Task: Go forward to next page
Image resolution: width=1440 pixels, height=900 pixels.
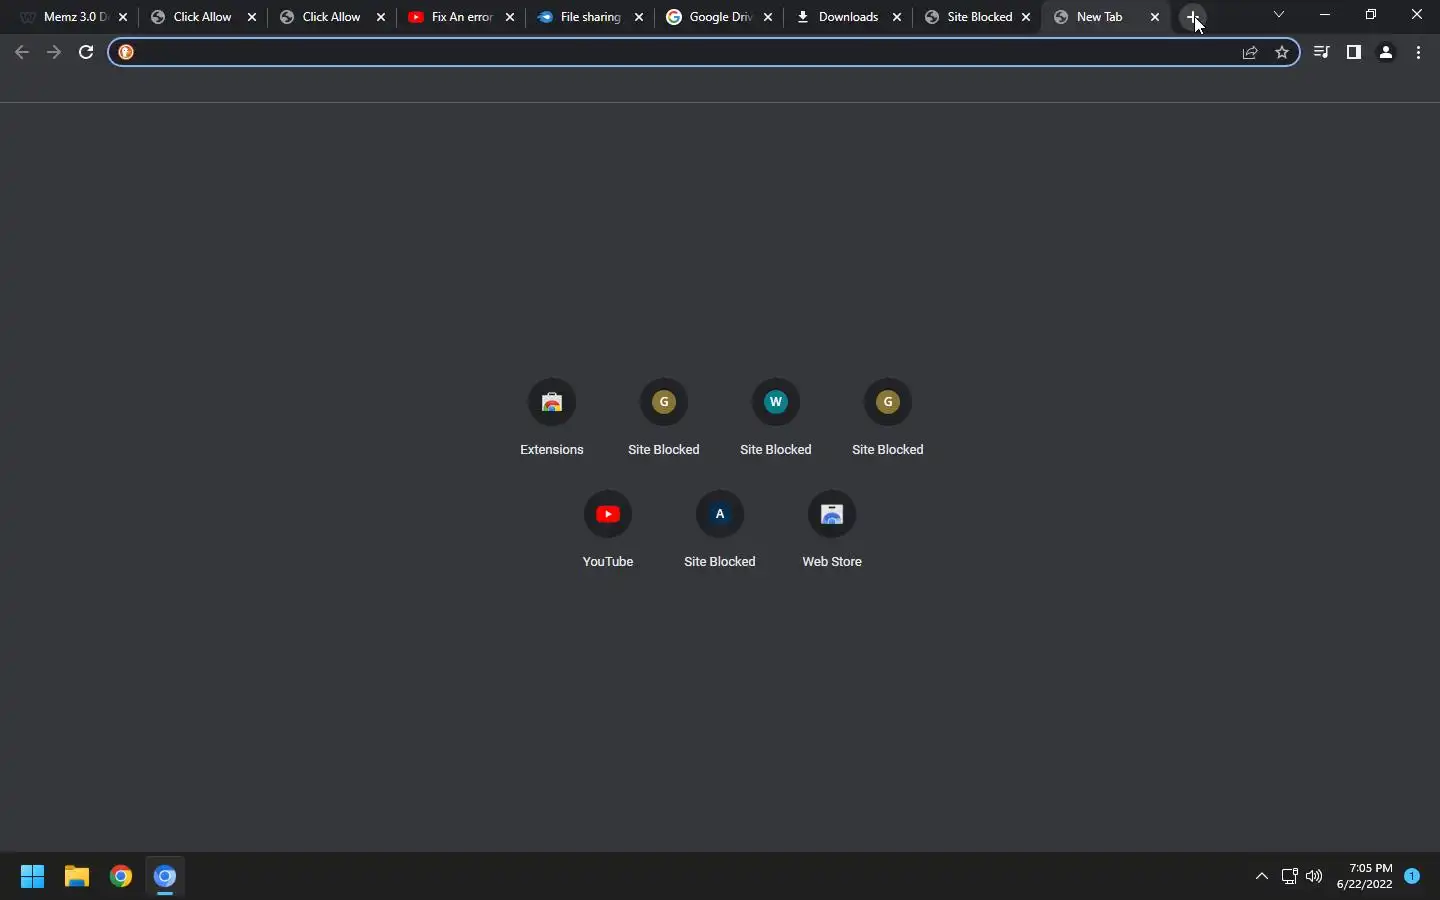Action: [54, 52]
